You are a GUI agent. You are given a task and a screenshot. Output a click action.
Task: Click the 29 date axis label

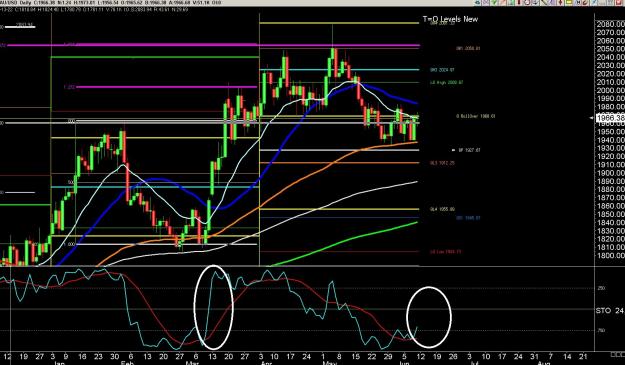click(x=388, y=357)
